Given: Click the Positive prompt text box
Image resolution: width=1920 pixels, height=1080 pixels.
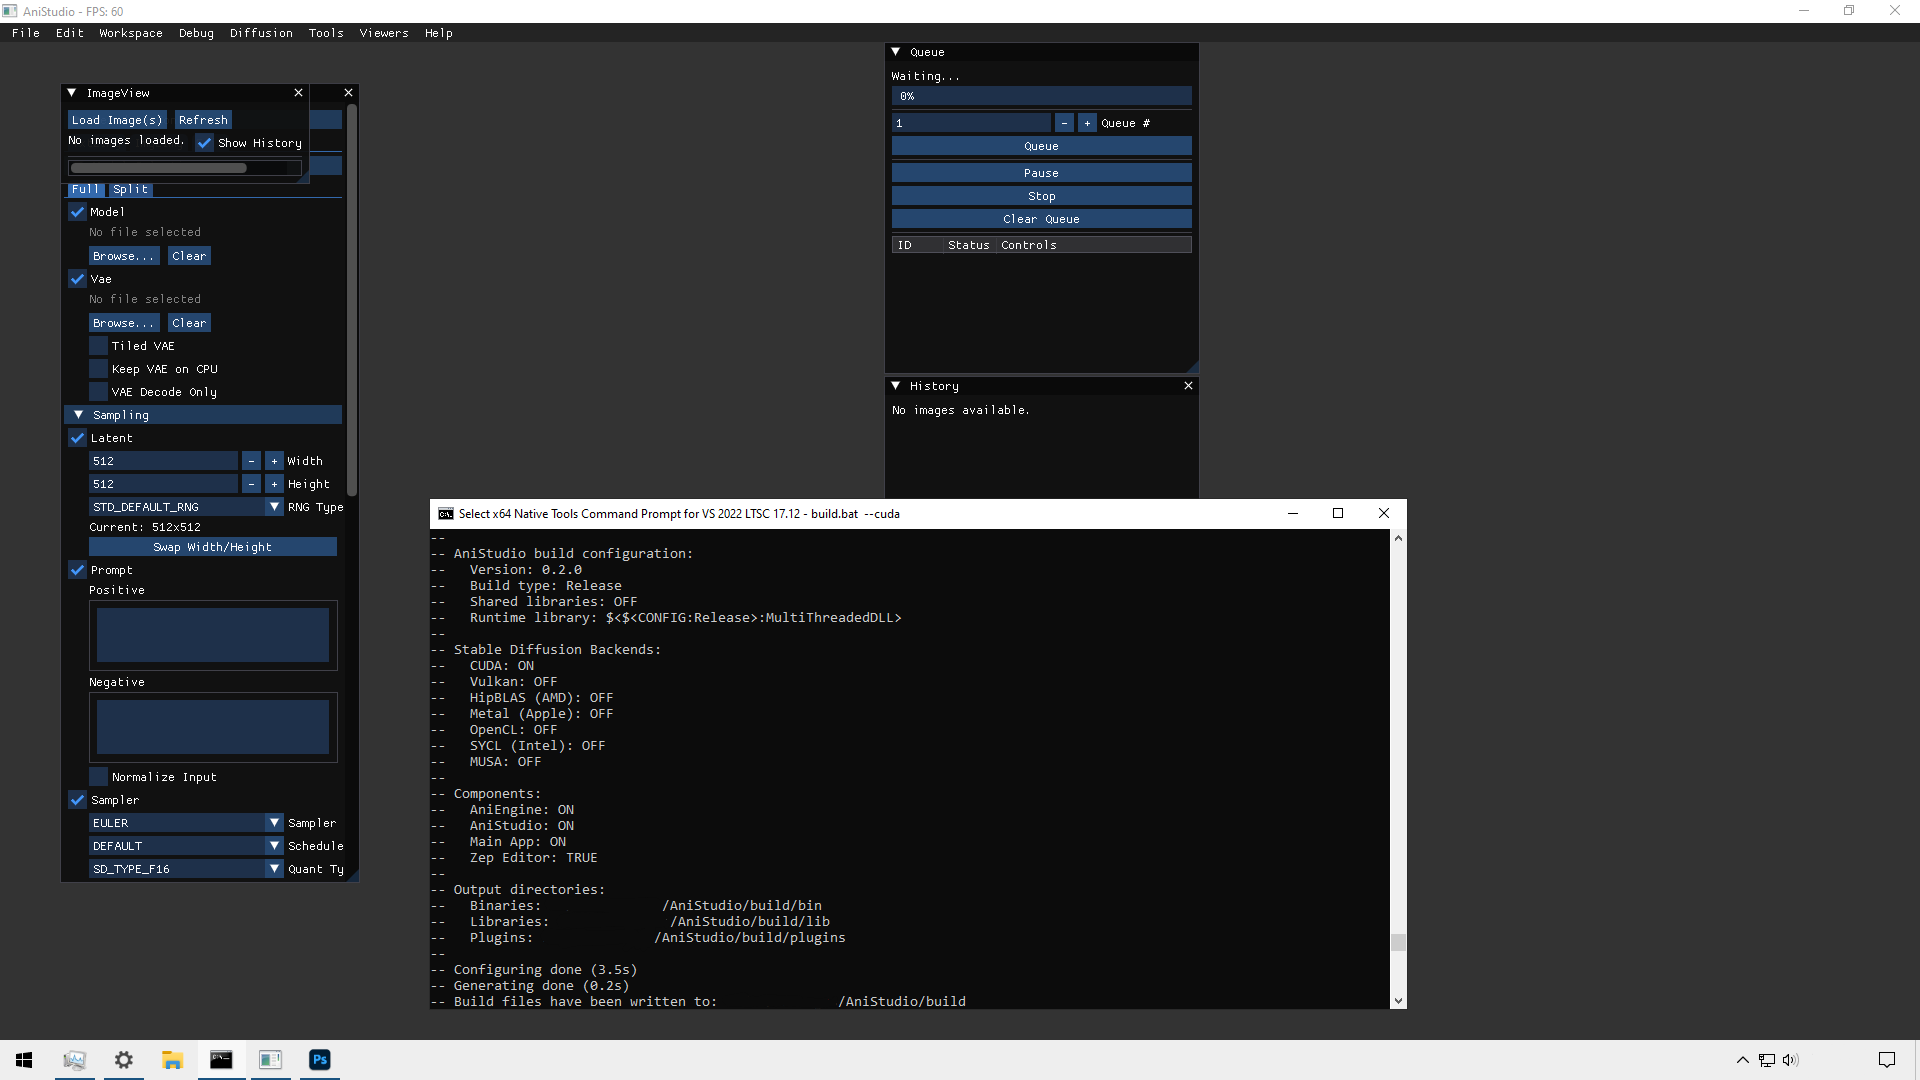Looking at the screenshot, I should tap(213, 635).
